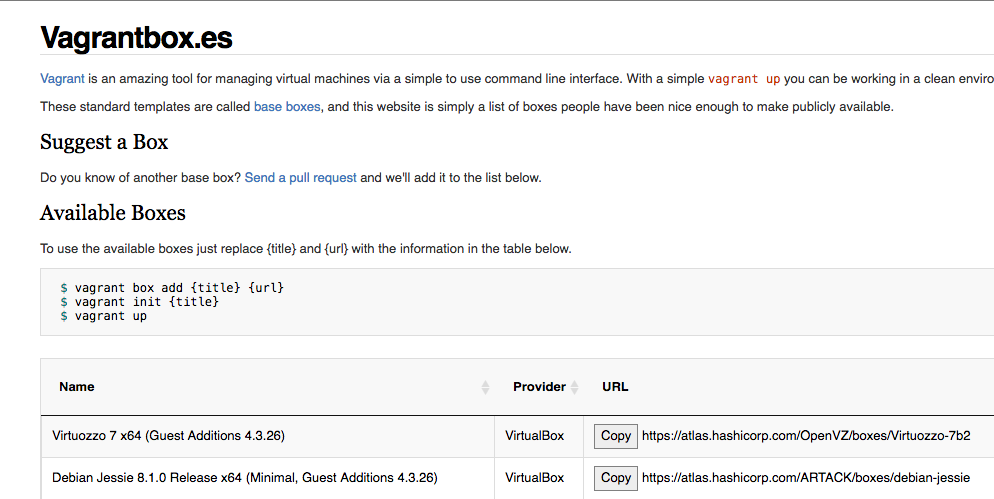Click VirtualBox provider in the Debian Jessie row

(534, 477)
